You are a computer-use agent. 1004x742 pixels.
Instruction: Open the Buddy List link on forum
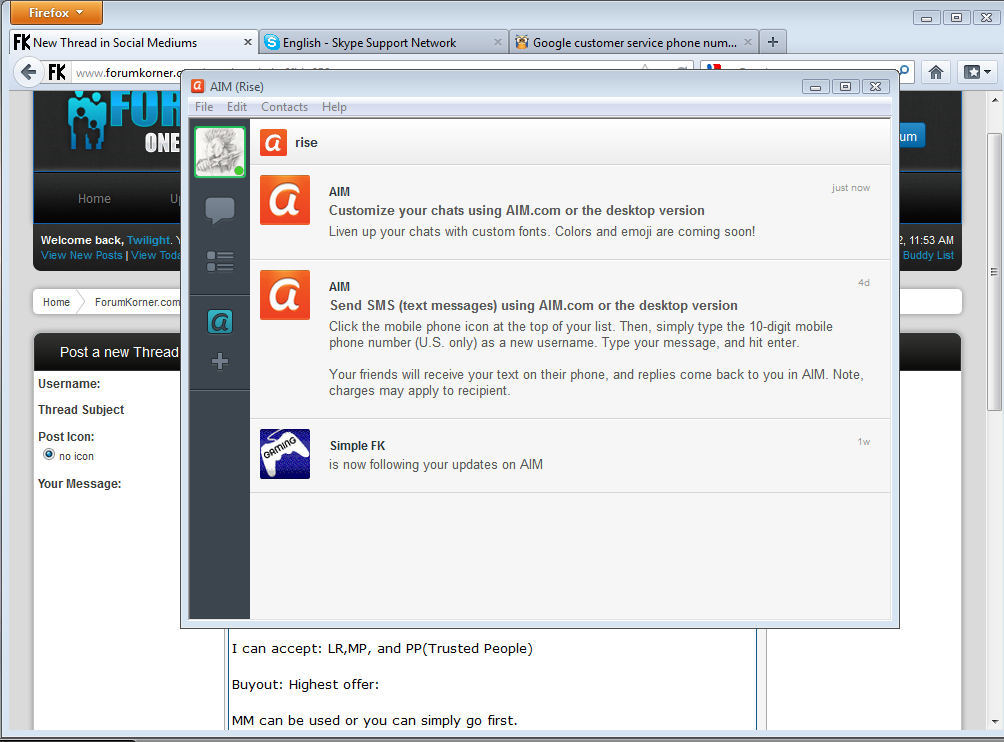pyautogui.click(x=928, y=255)
